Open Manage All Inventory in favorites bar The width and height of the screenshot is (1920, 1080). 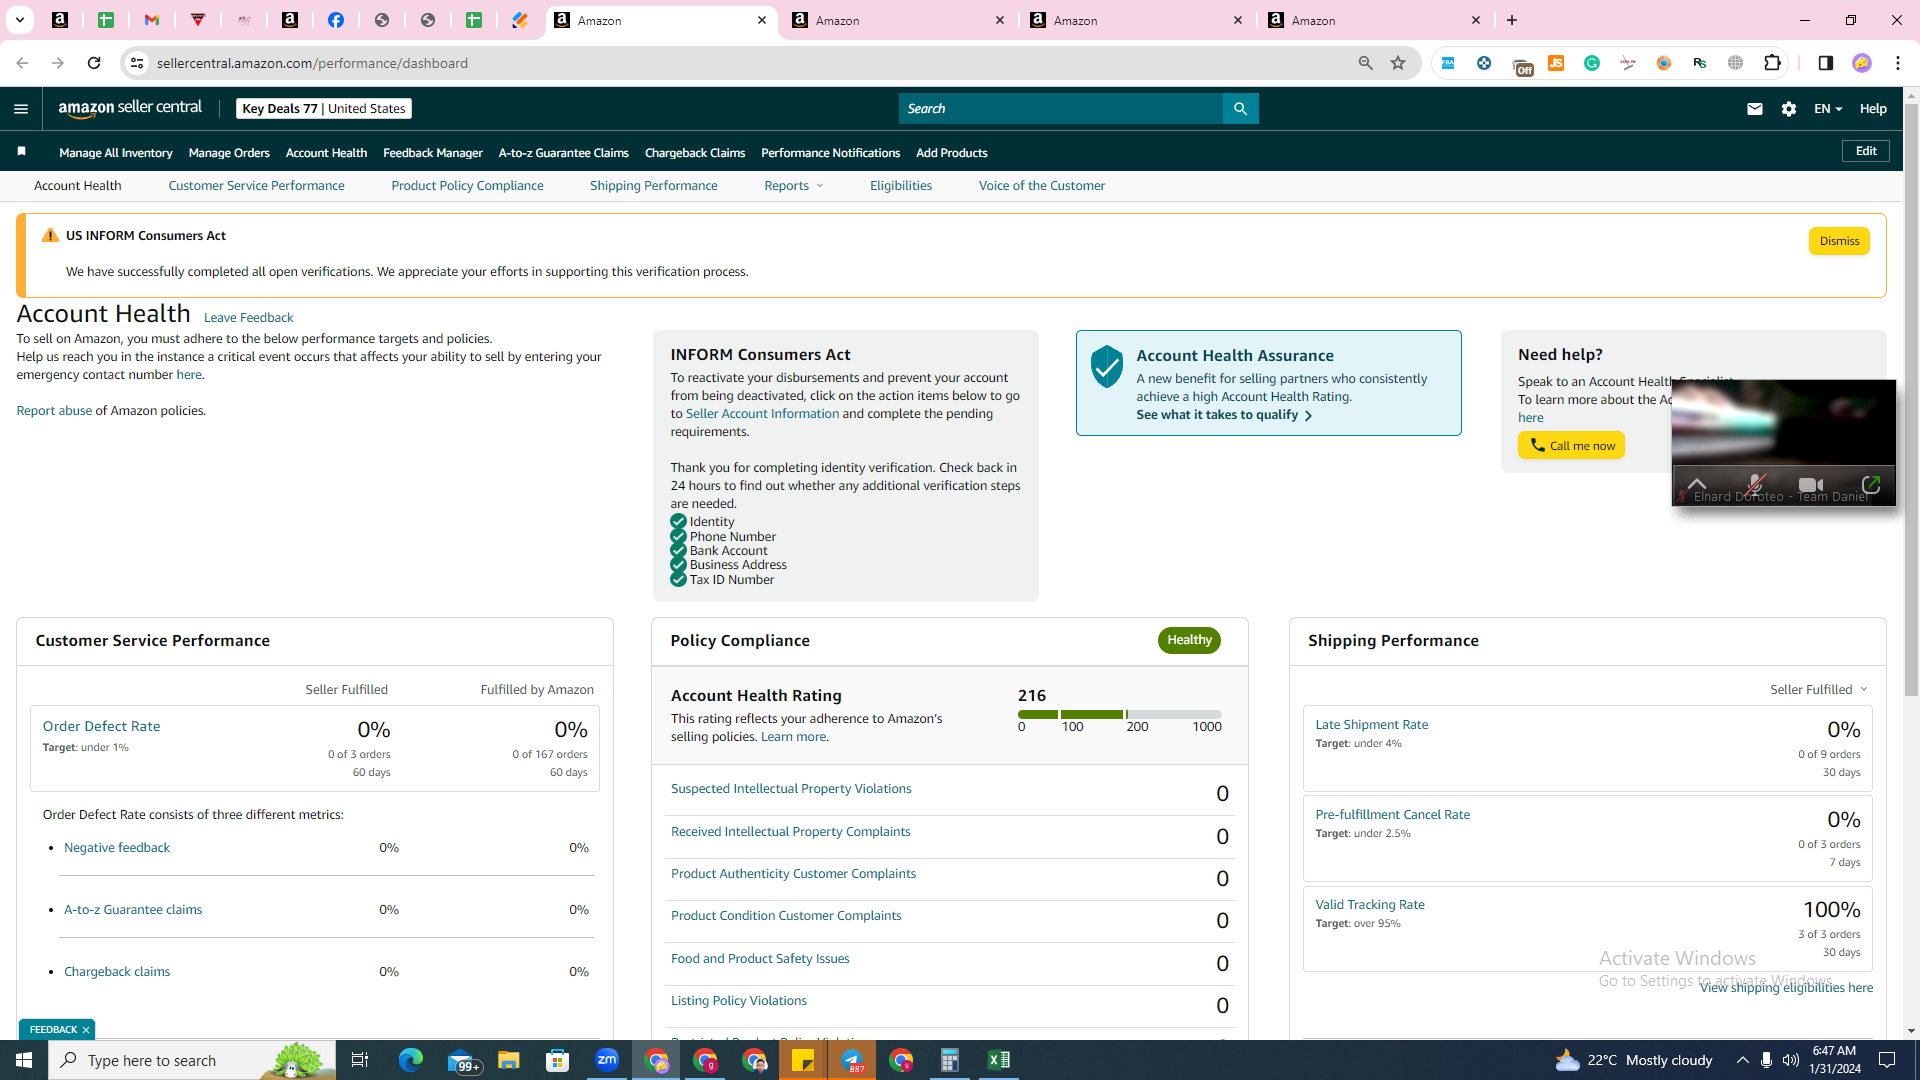116,153
